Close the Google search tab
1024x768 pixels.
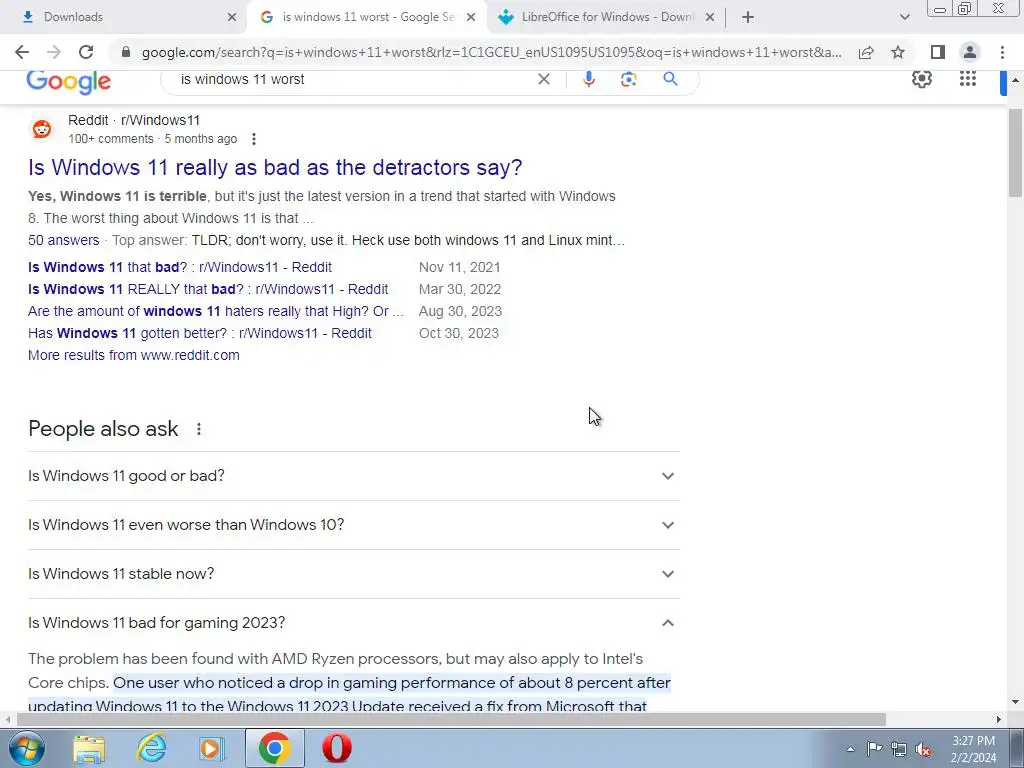[x=471, y=18]
